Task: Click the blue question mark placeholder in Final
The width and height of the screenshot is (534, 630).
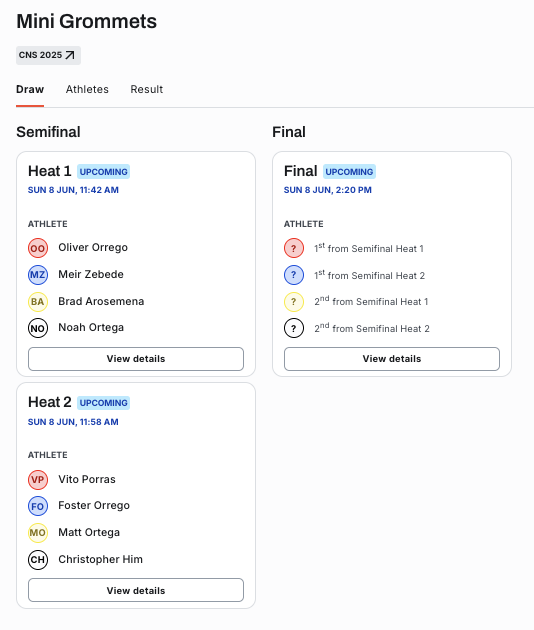Action: click(294, 275)
